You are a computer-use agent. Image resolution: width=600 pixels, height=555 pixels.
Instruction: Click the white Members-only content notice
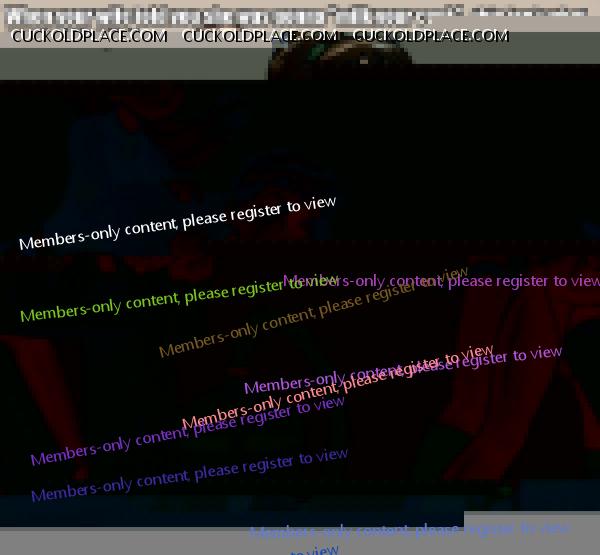point(177,224)
